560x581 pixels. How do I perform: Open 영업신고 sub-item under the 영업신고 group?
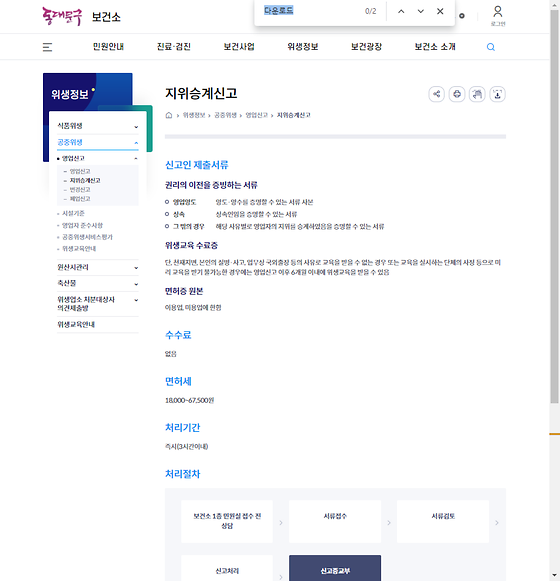[80, 171]
